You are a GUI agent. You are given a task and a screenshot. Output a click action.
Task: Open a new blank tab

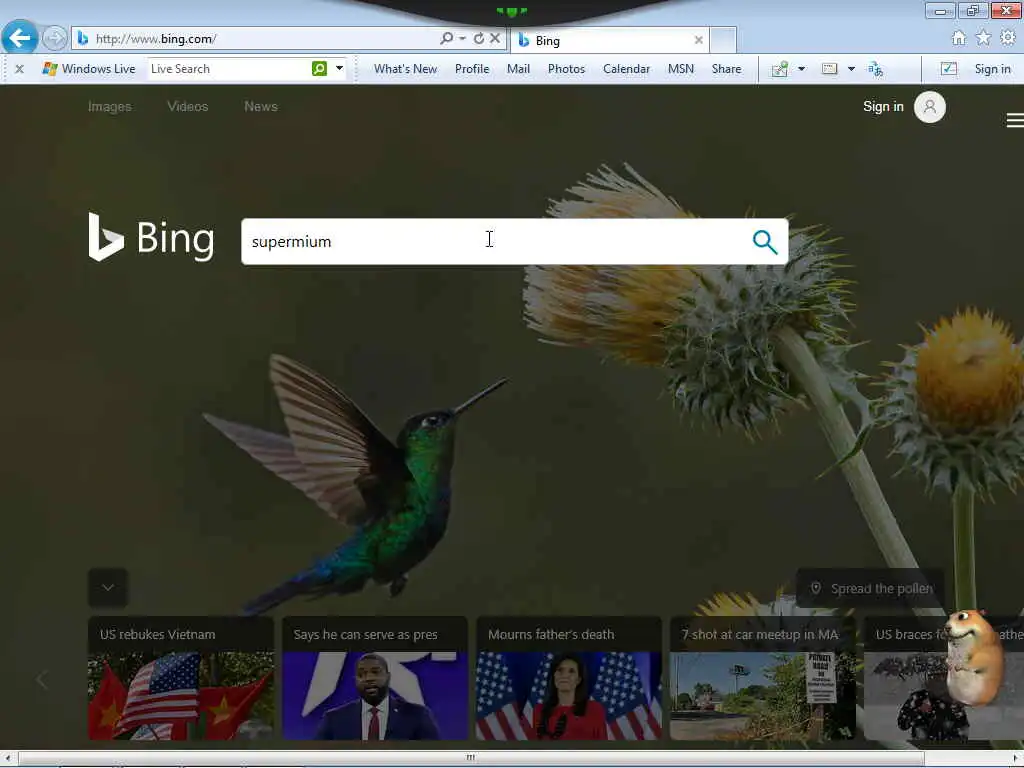pyautogui.click(x=723, y=40)
